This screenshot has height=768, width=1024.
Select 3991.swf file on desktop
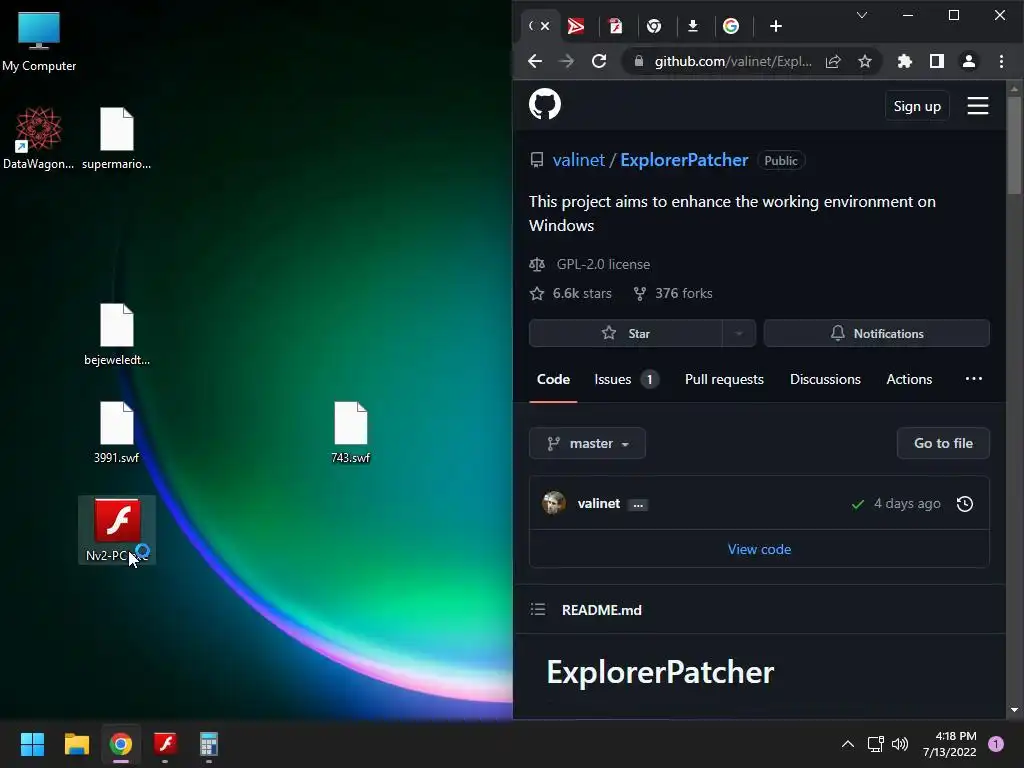116,432
